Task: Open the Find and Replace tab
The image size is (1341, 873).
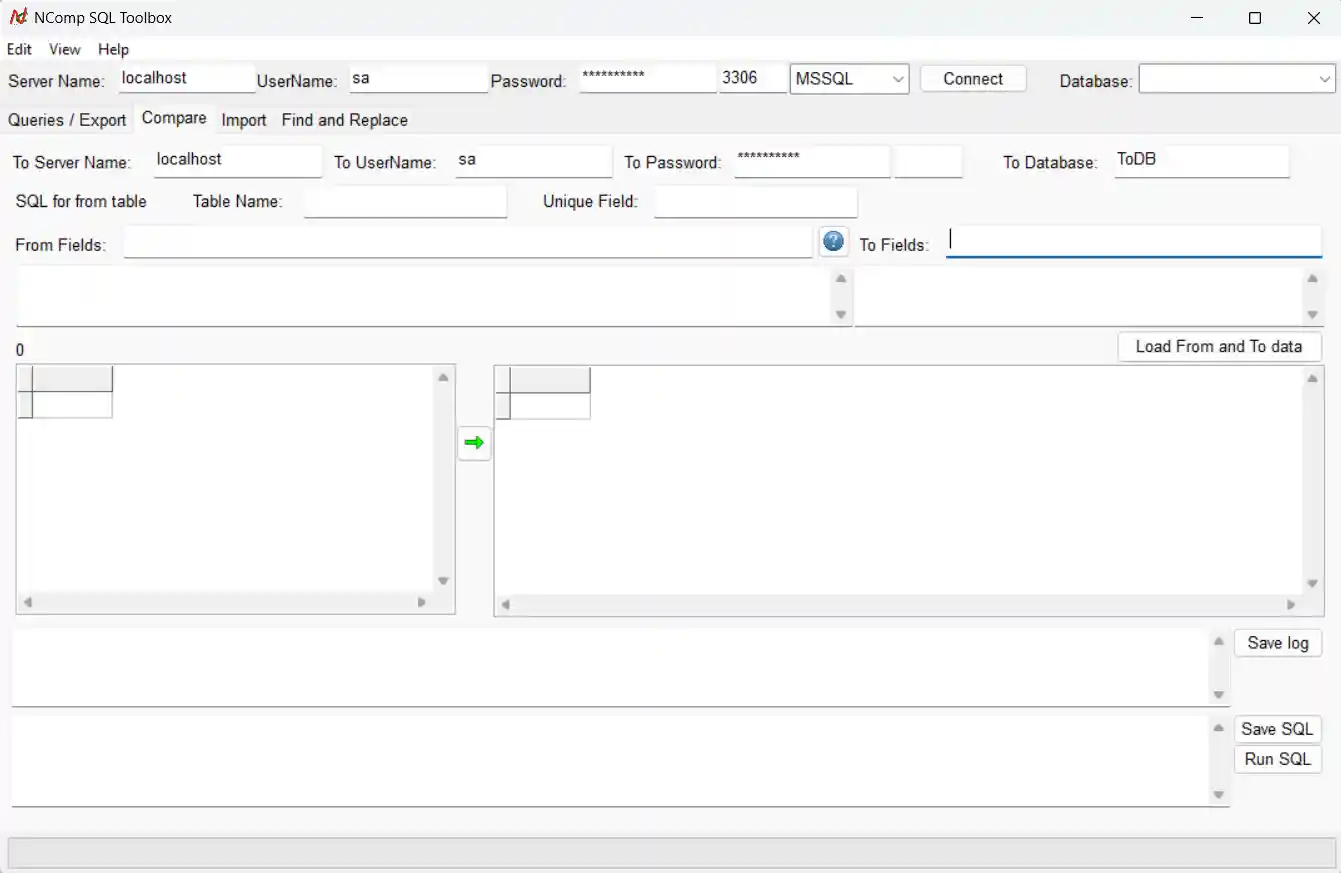Action: (344, 120)
